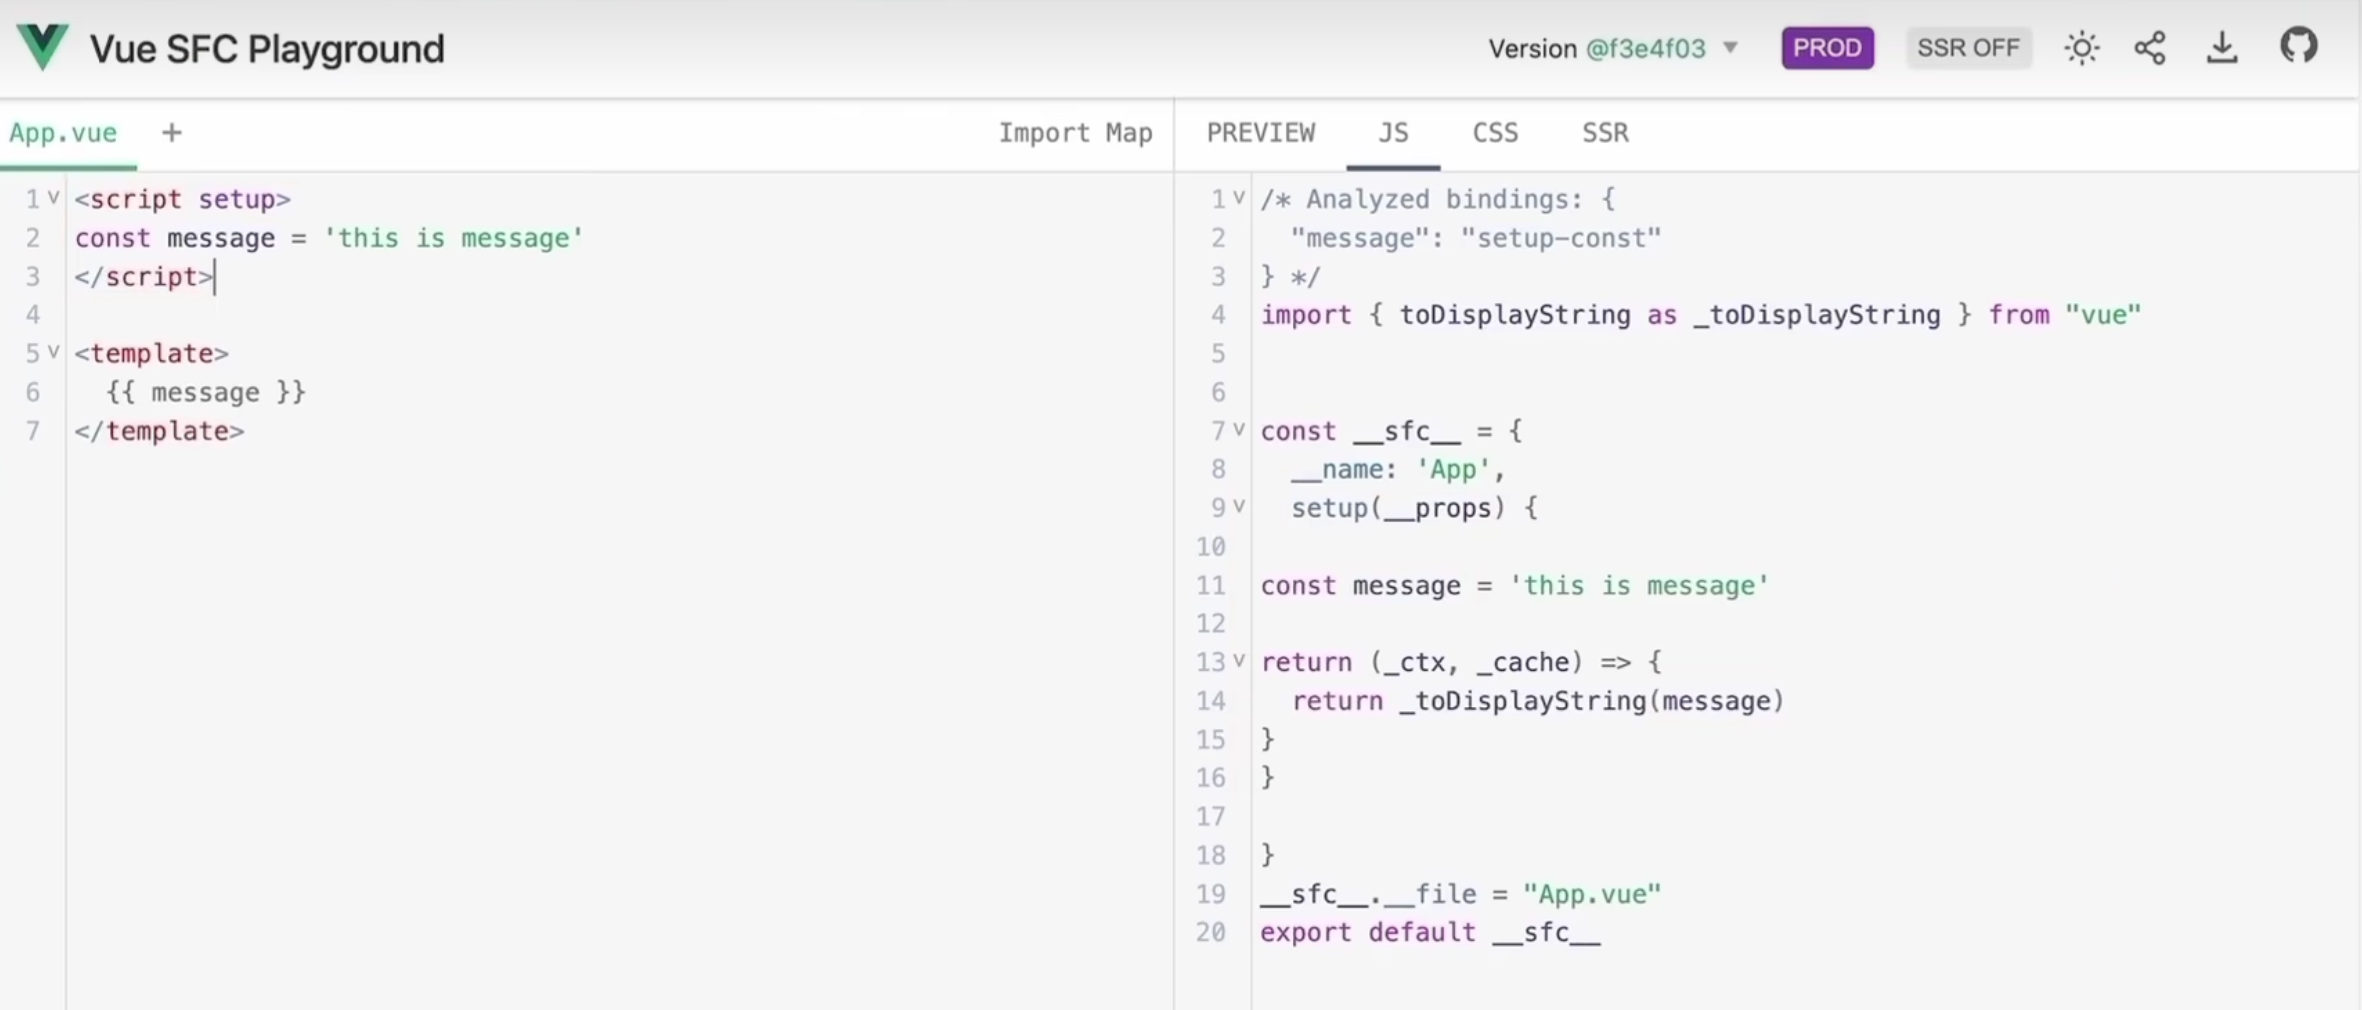Viewport: 2362px width, 1010px height.
Task: Click _toDisplayString(message) return line
Action: coord(1538,701)
